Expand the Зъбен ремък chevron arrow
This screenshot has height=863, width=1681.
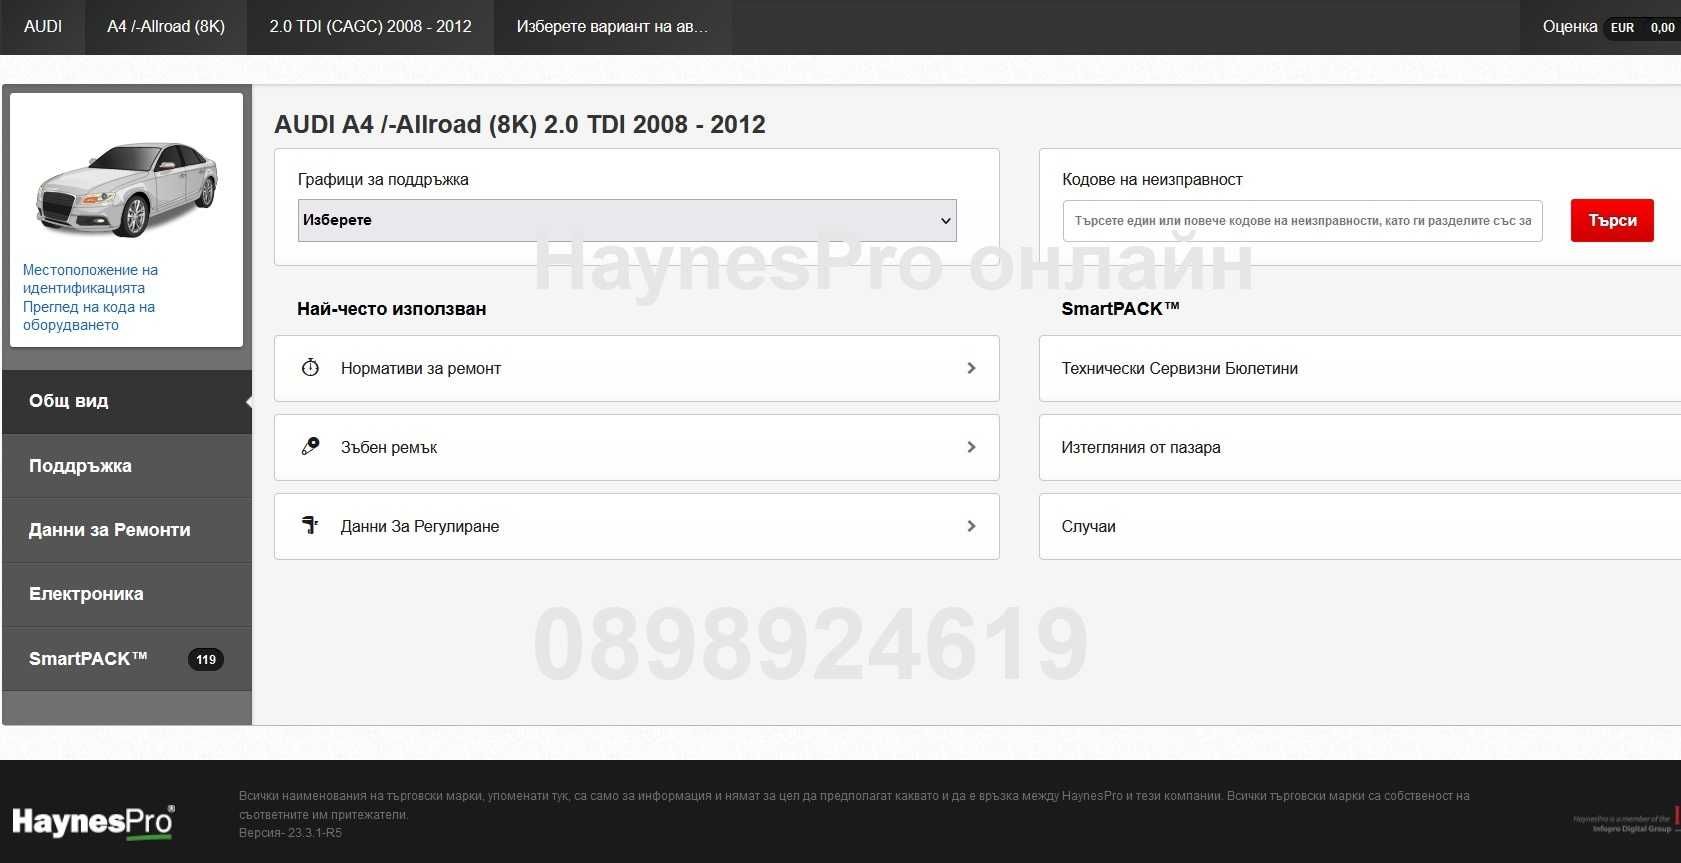point(971,447)
